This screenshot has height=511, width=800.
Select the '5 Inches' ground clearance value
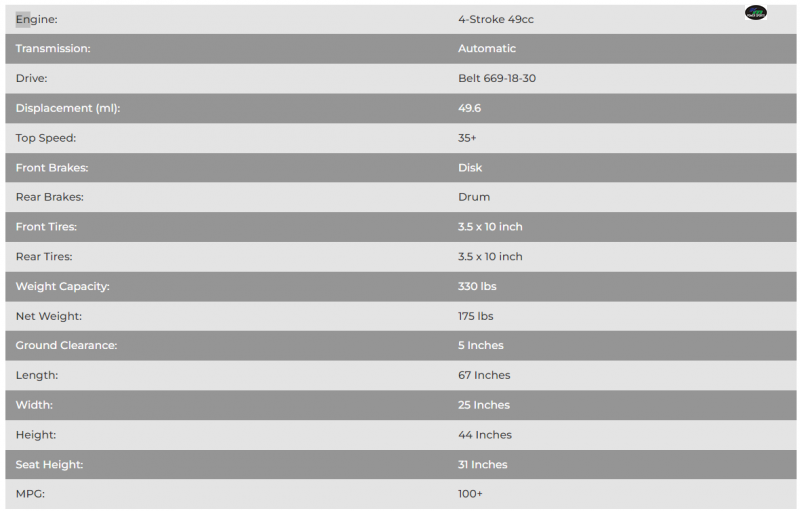(x=481, y=346)
